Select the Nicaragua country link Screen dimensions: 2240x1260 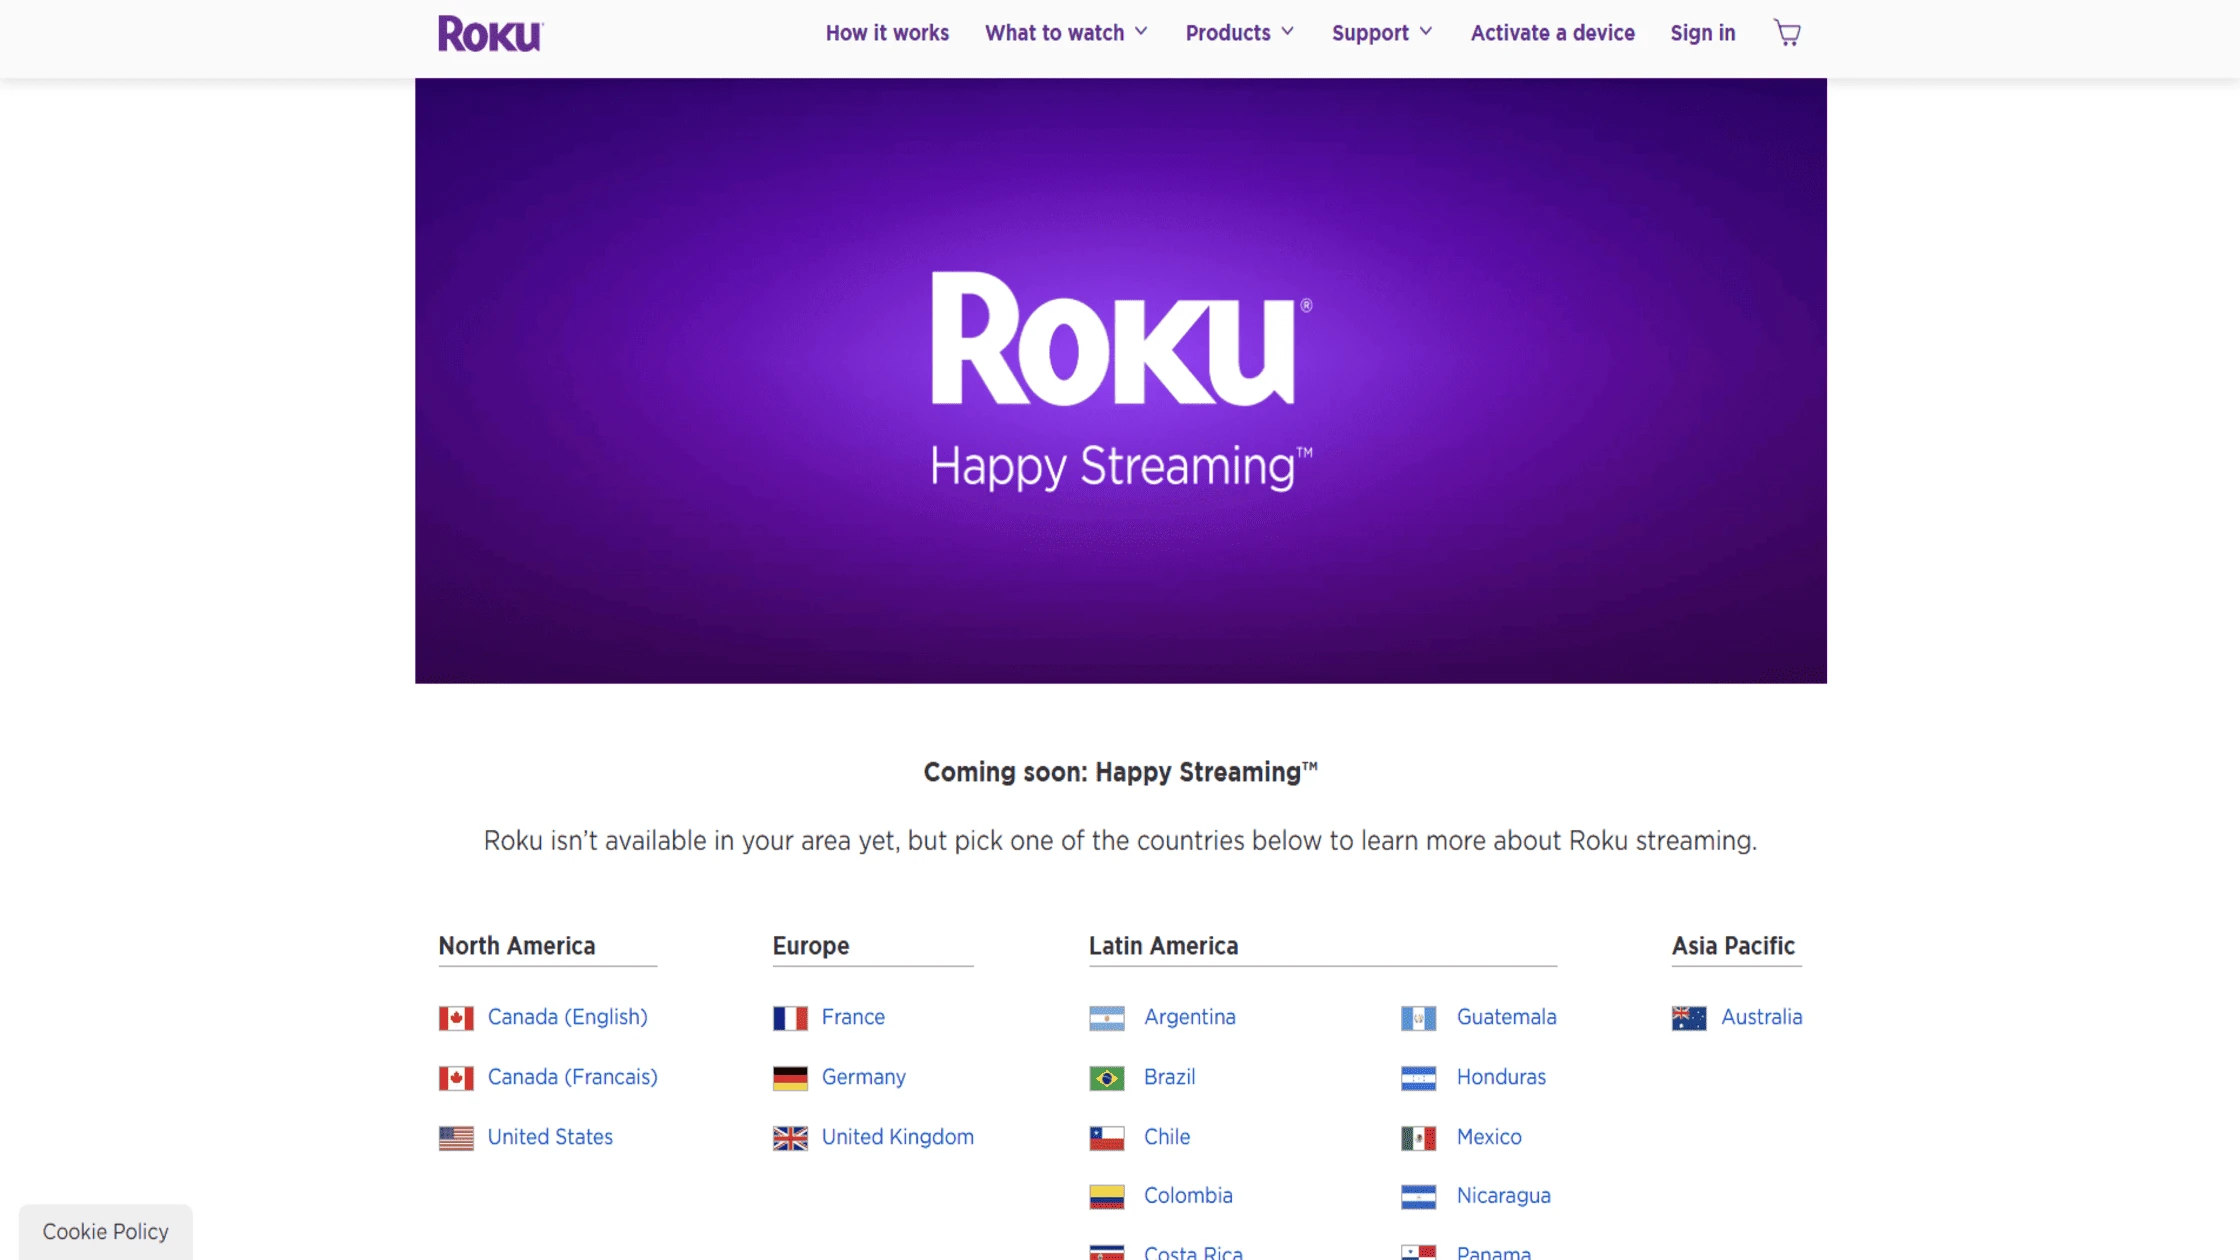pyautogui.click(x=1504, y=1196)
